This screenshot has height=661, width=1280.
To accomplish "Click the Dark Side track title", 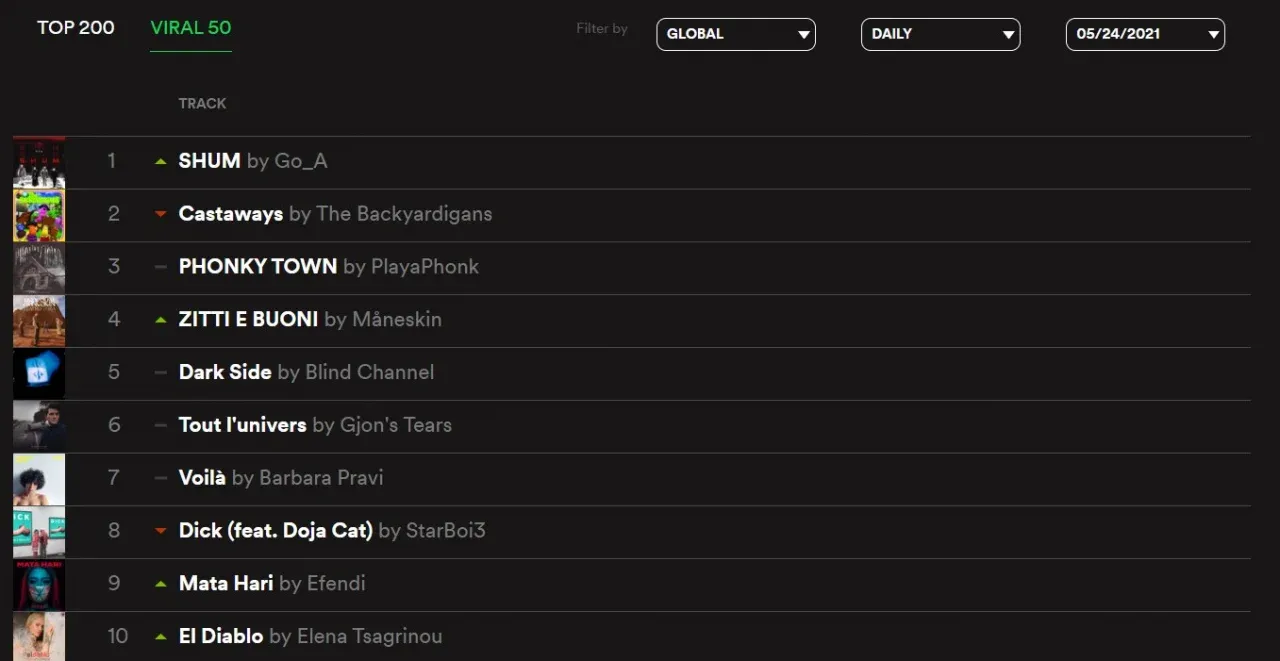I will pyautogui.click(x=225, y=372).
